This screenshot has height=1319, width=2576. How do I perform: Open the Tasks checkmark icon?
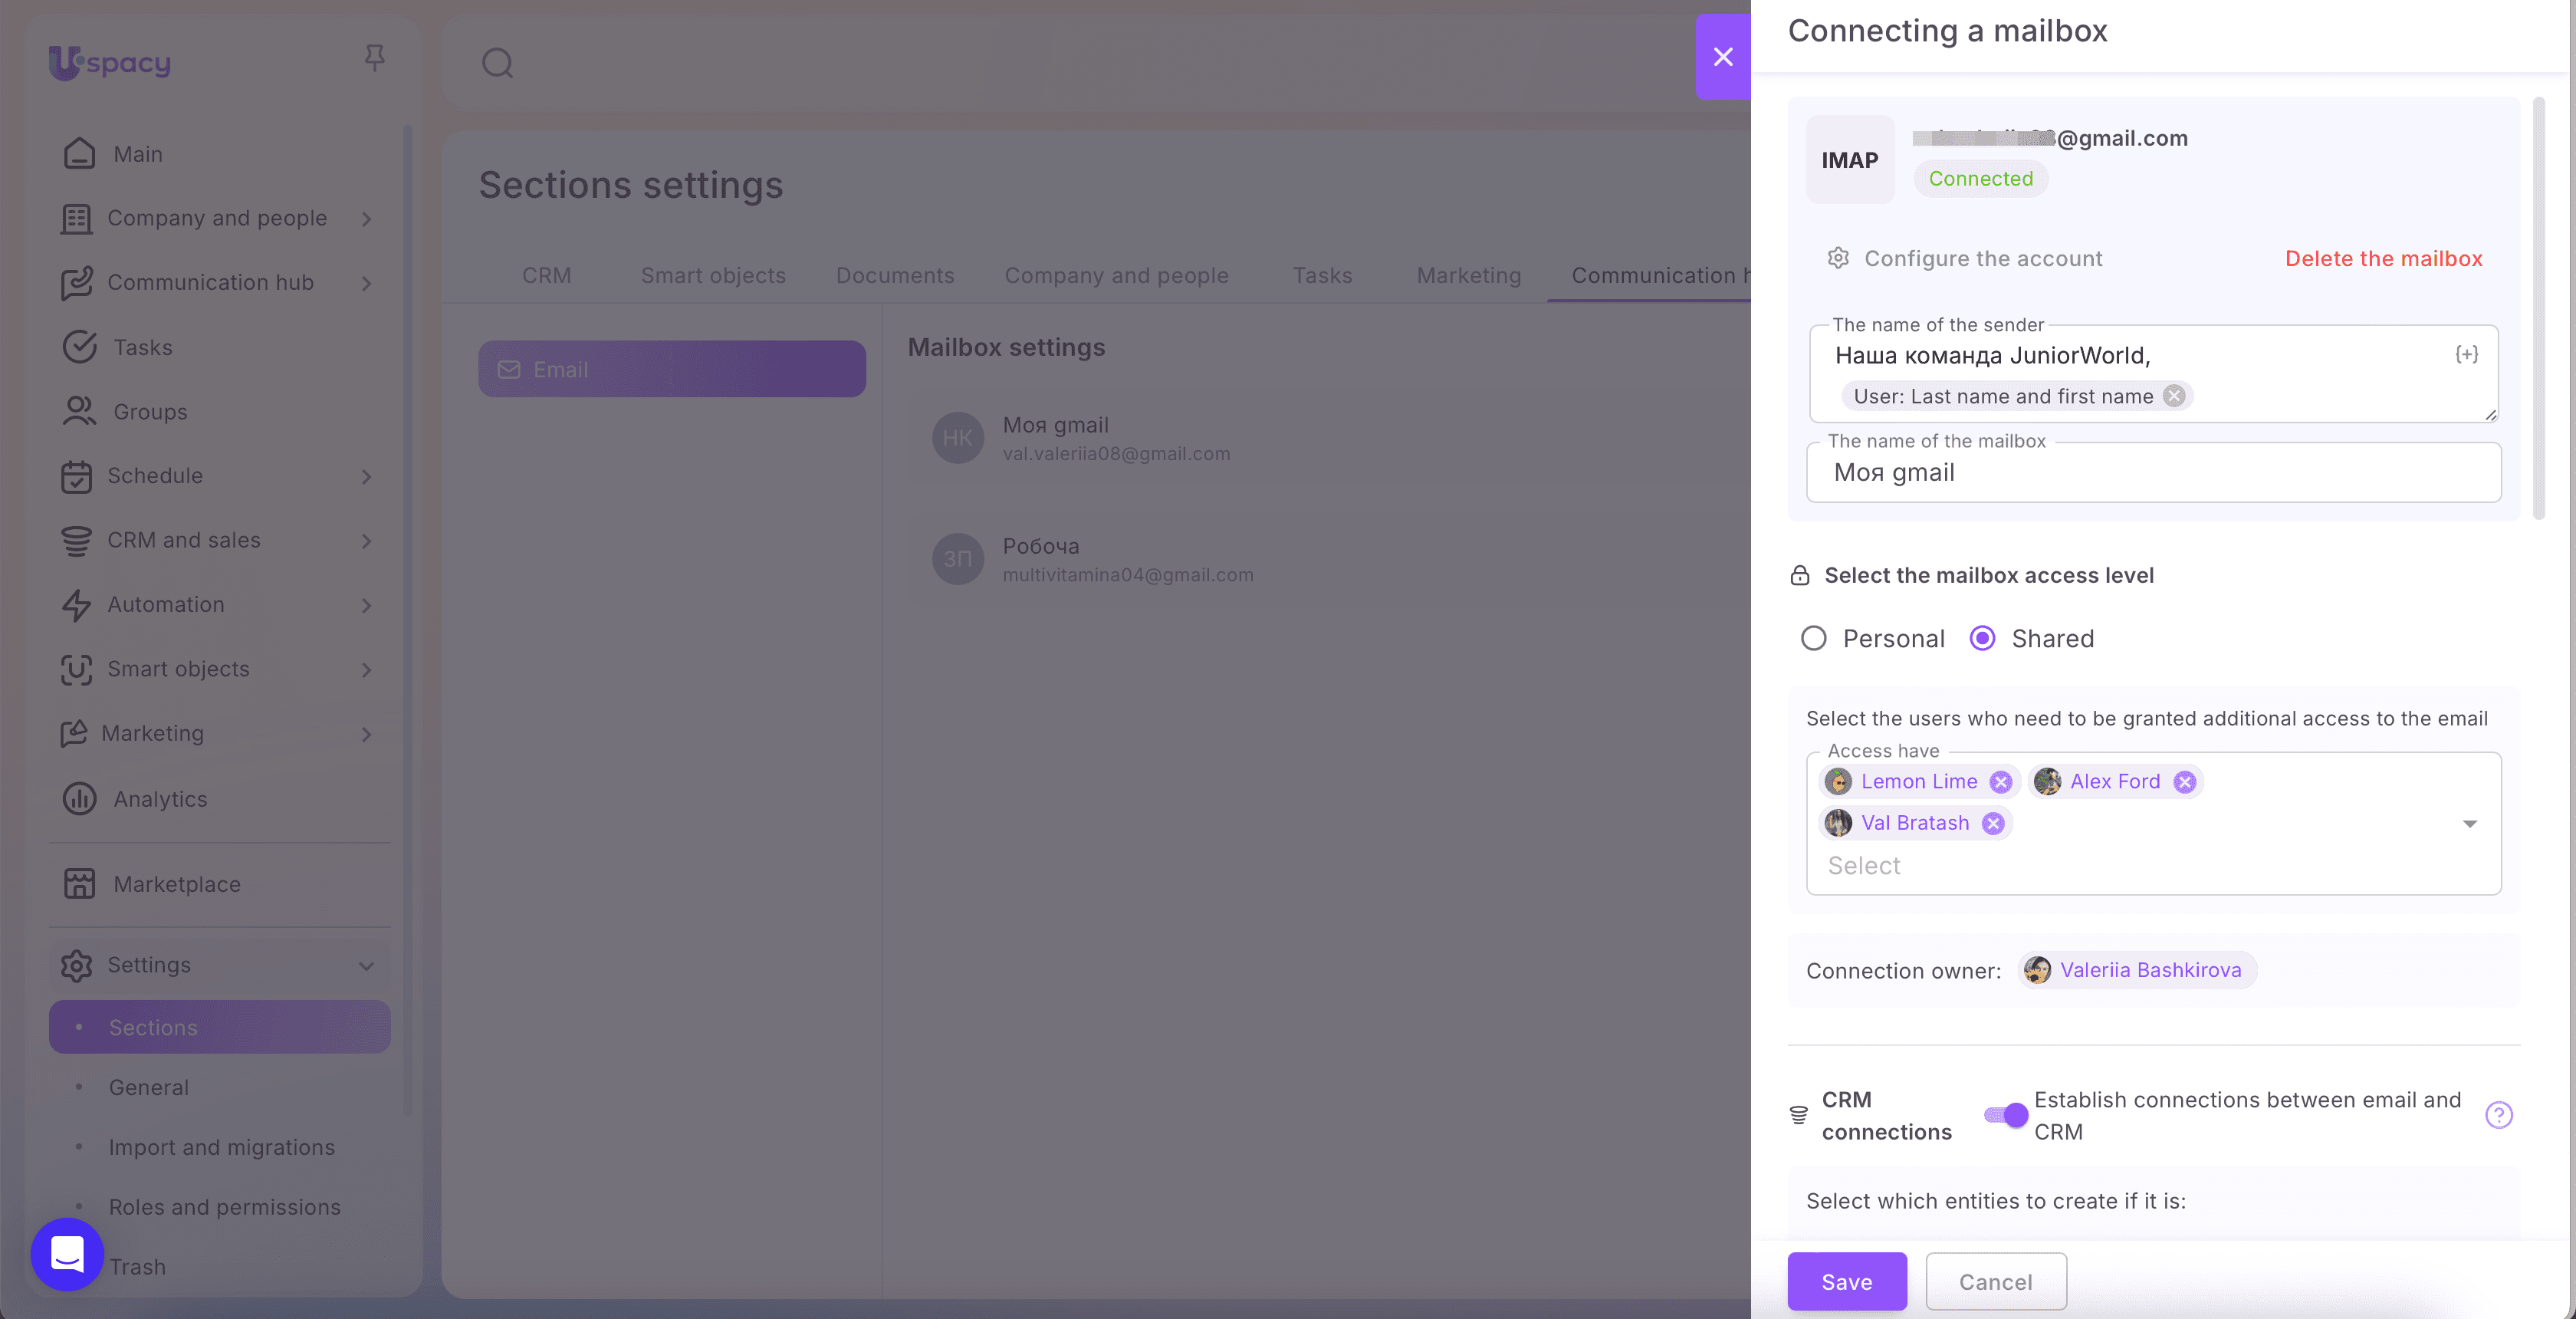(80, 347)
